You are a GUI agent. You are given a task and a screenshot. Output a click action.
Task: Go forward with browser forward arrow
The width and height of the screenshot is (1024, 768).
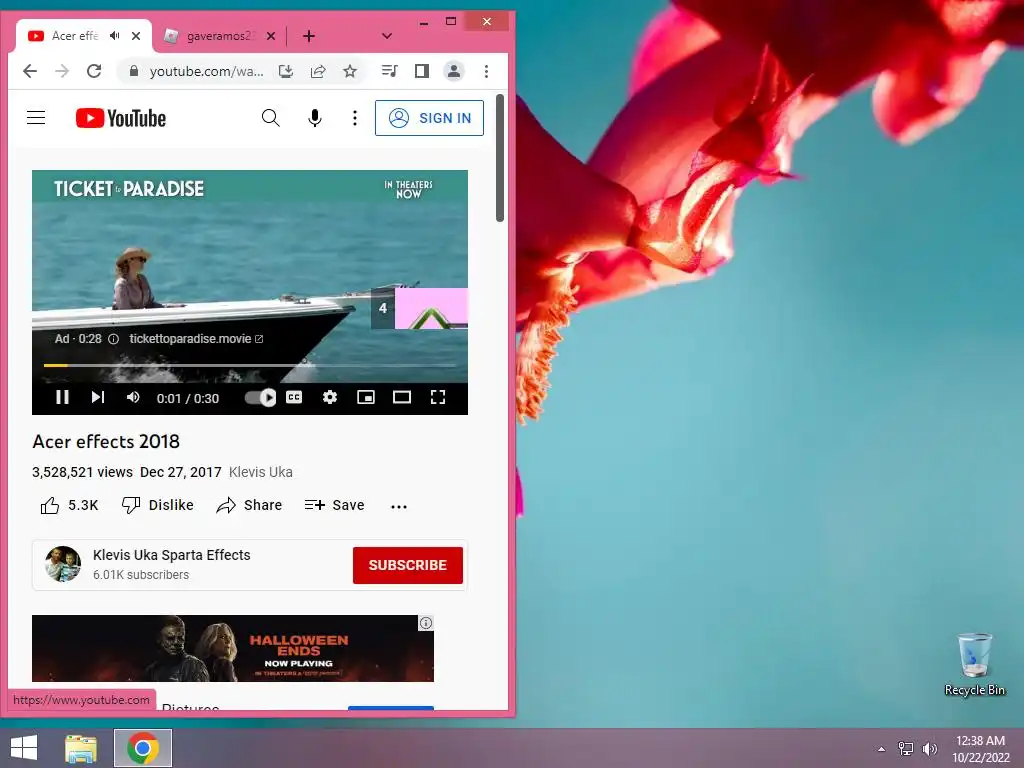tap(62, 71)
